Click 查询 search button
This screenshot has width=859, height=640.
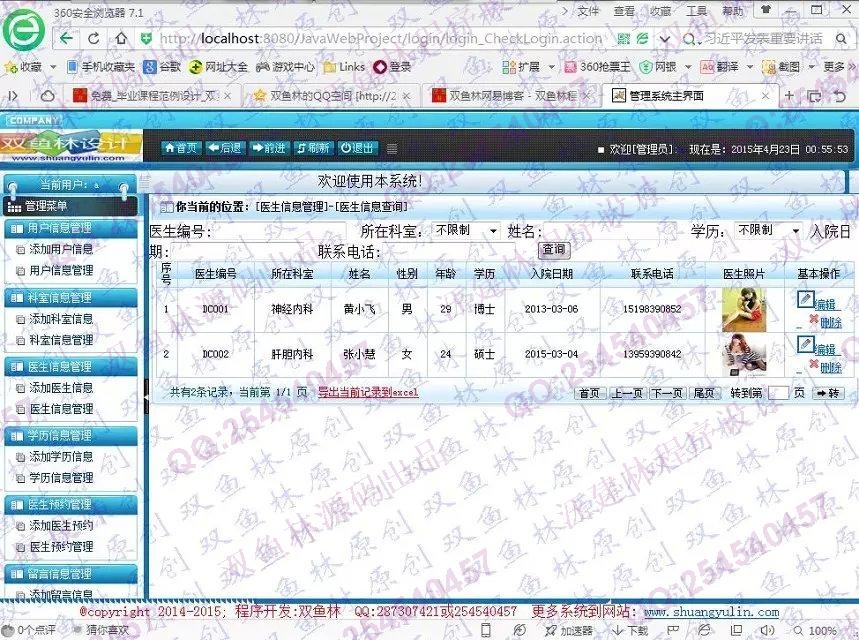[x=554, y=250]
